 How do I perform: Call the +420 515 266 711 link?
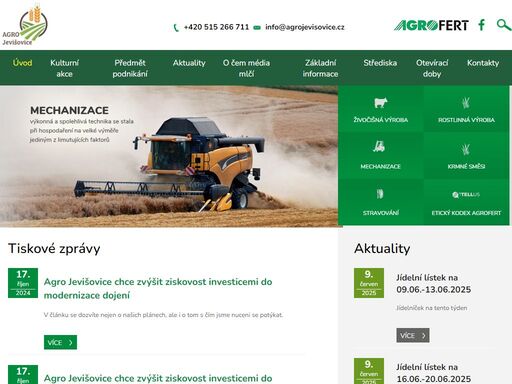[x=216, y=27]
